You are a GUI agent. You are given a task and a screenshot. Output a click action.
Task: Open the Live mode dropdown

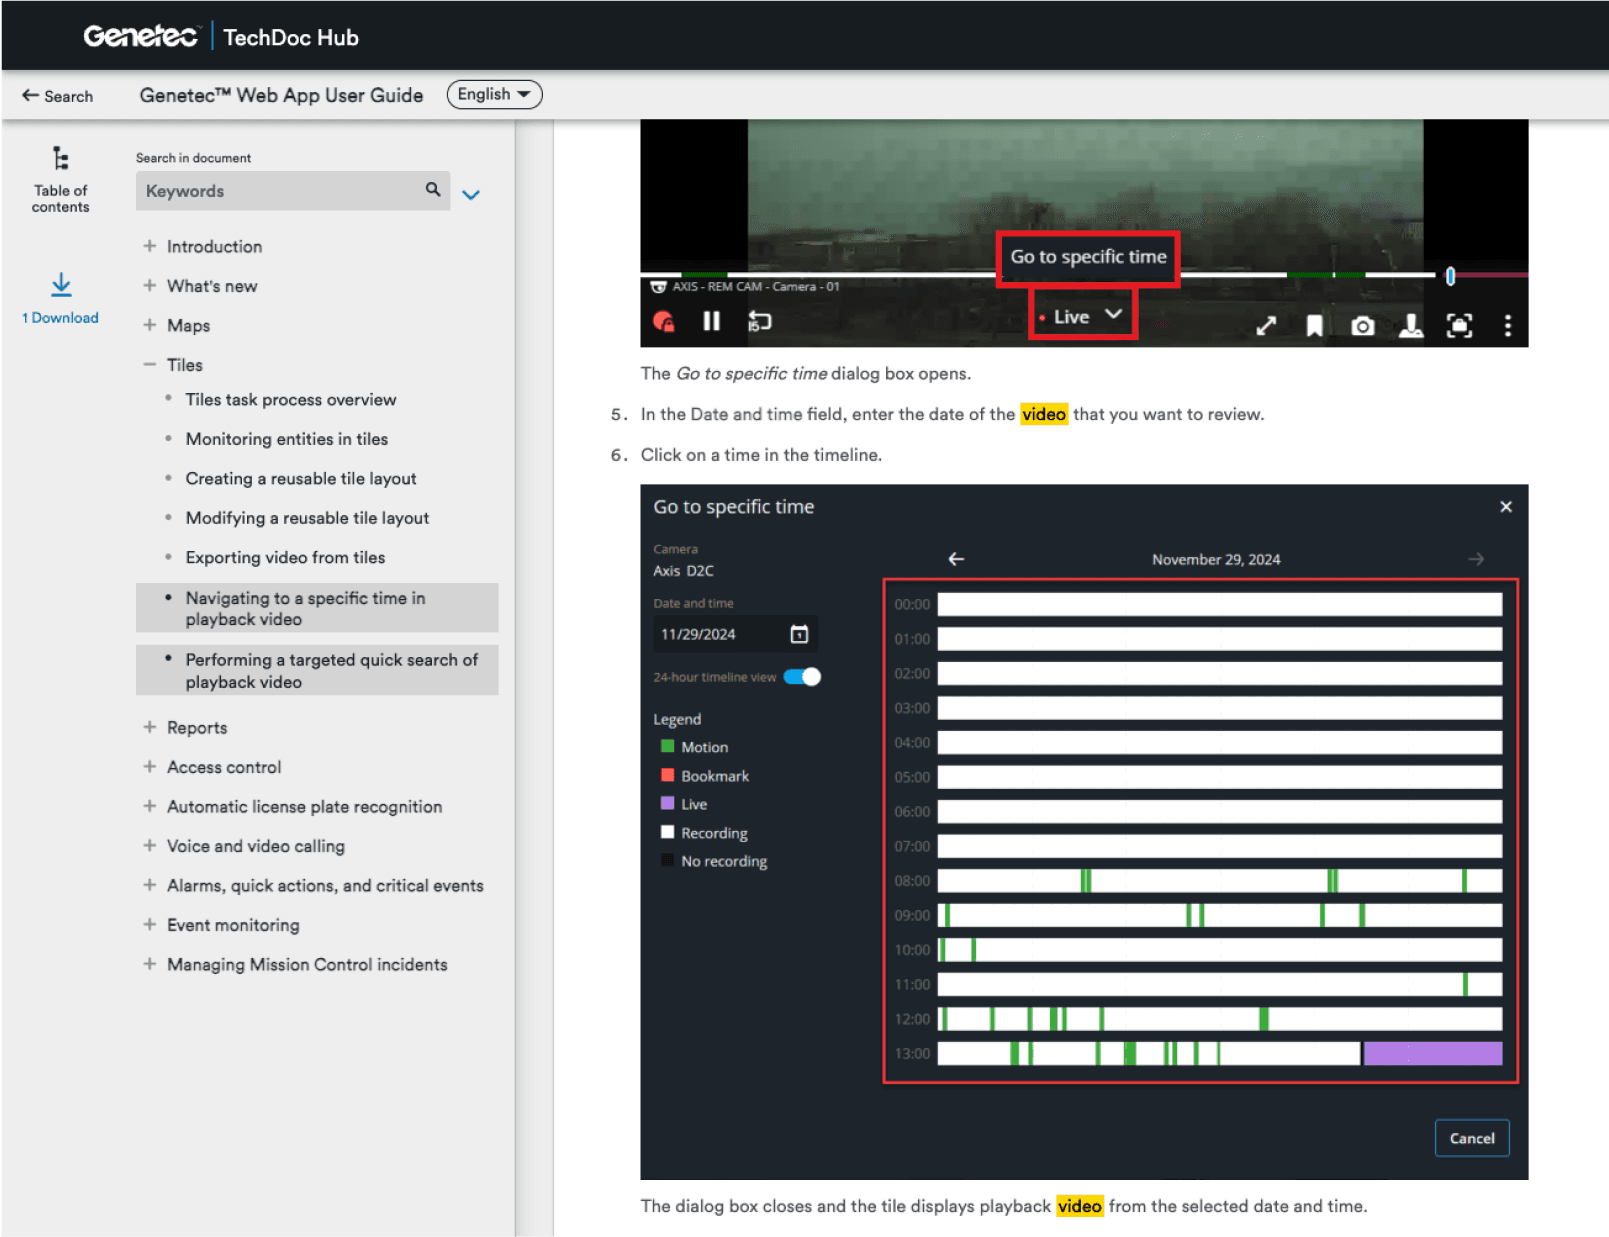(x=1083, y=316)
